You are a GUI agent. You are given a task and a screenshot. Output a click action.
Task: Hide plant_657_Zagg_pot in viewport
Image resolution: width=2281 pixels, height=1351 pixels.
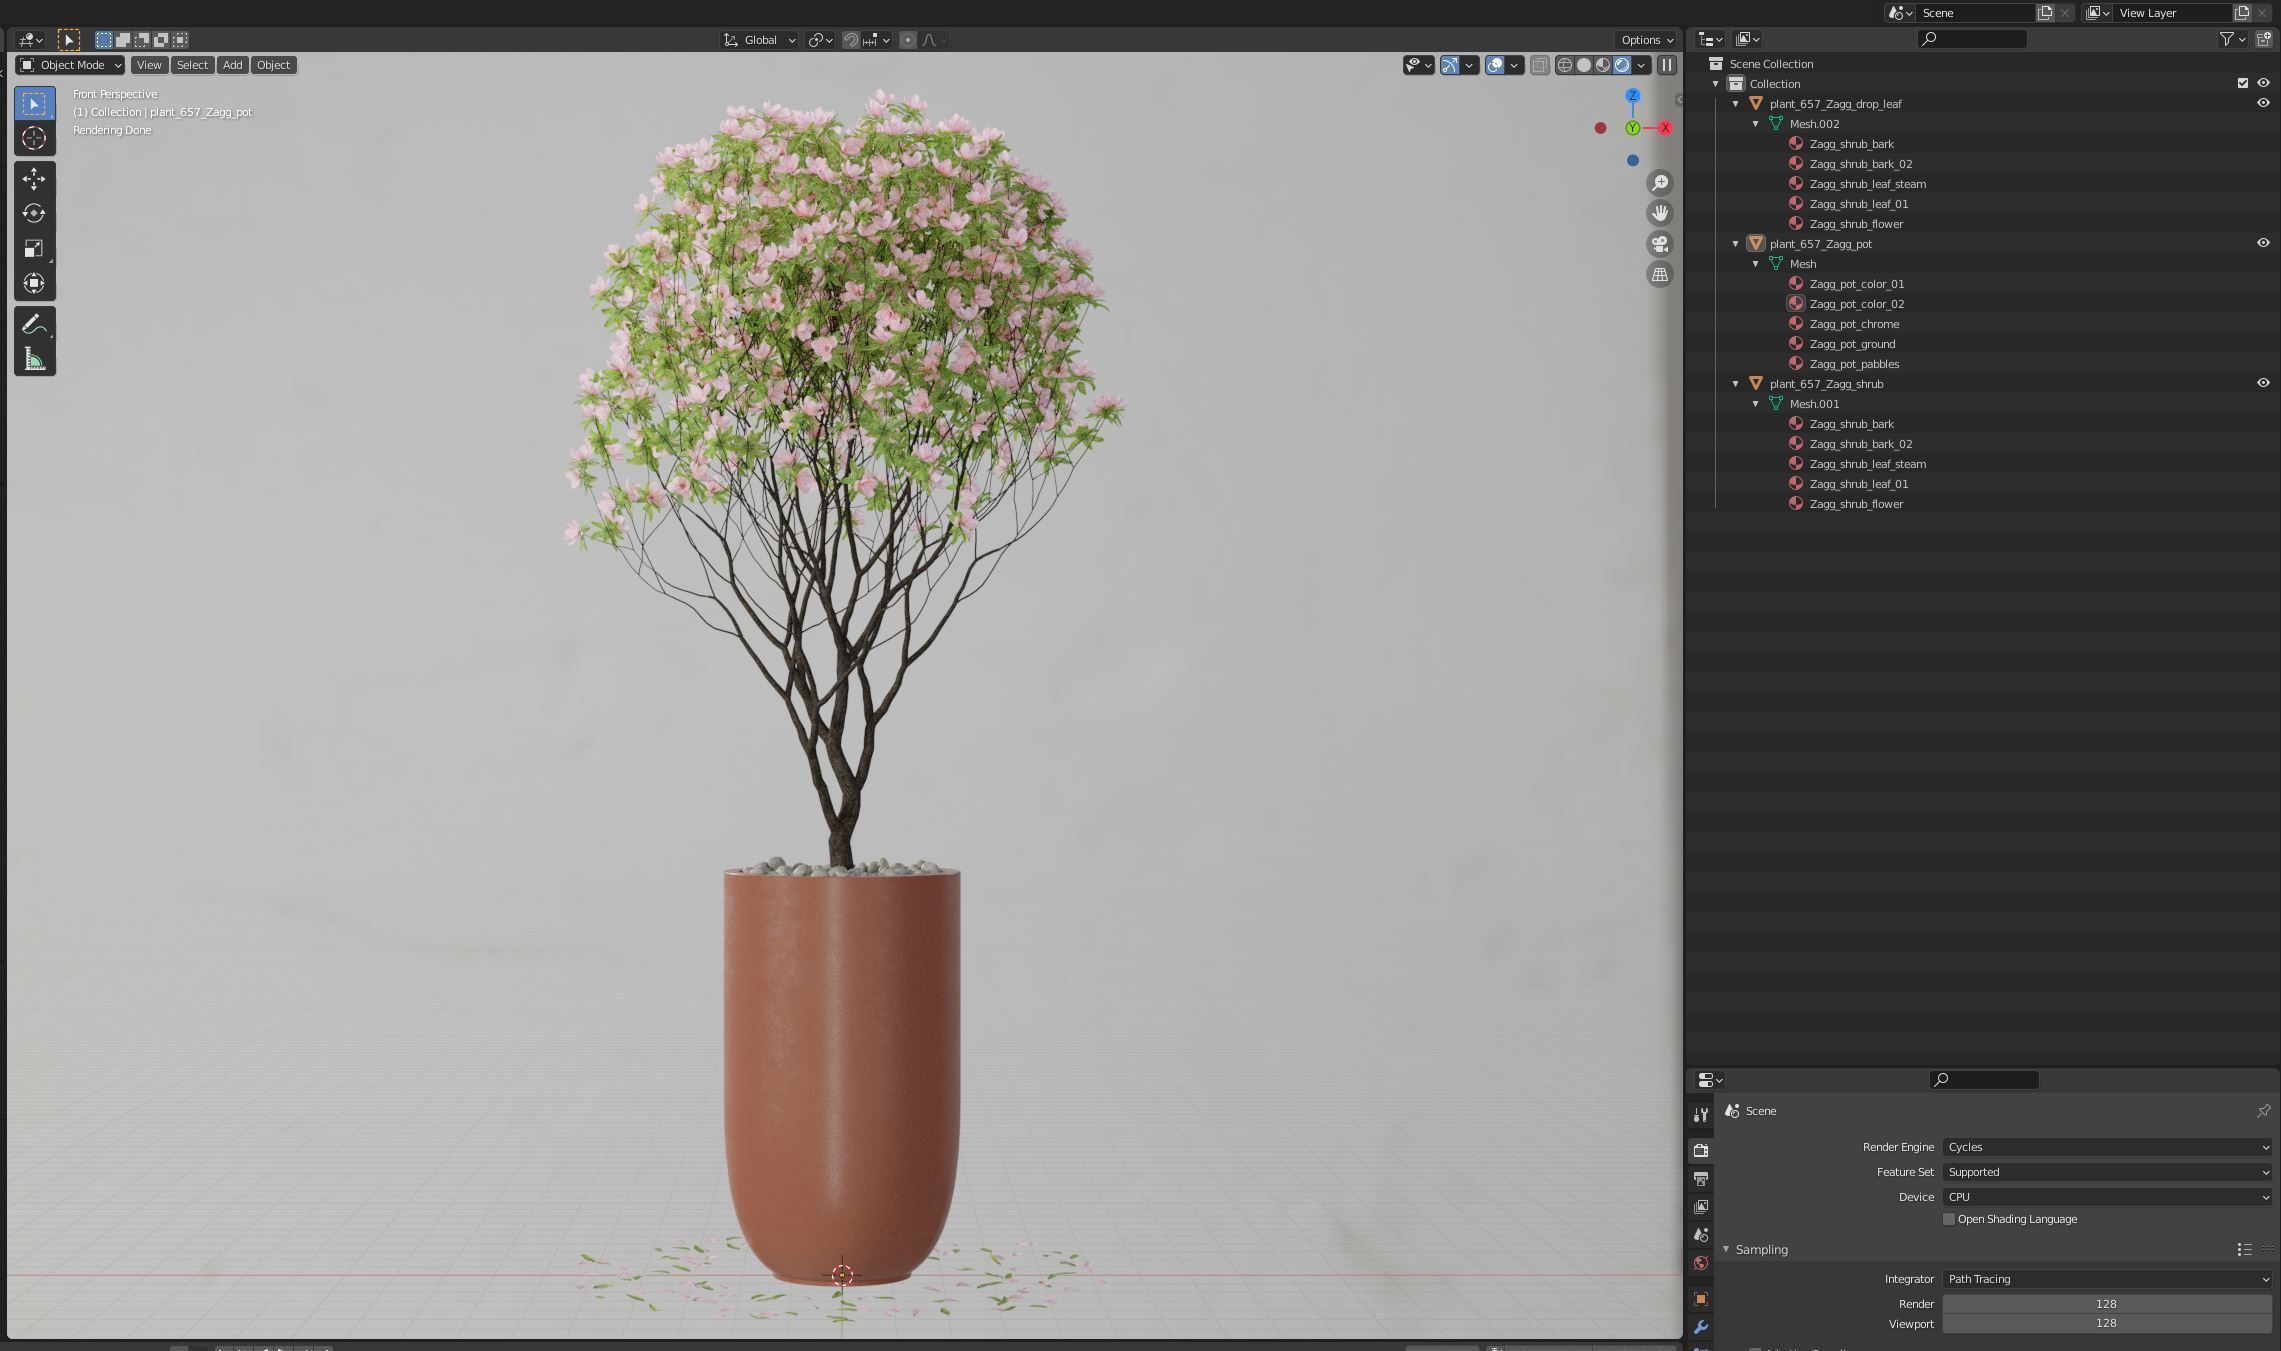[x=2263, y=243]
